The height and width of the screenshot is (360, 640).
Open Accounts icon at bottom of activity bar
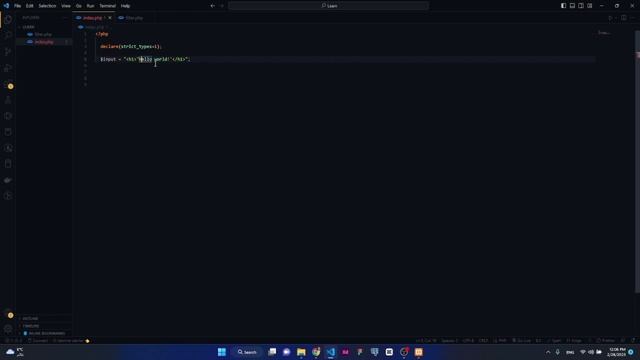(x=8, y=315)
